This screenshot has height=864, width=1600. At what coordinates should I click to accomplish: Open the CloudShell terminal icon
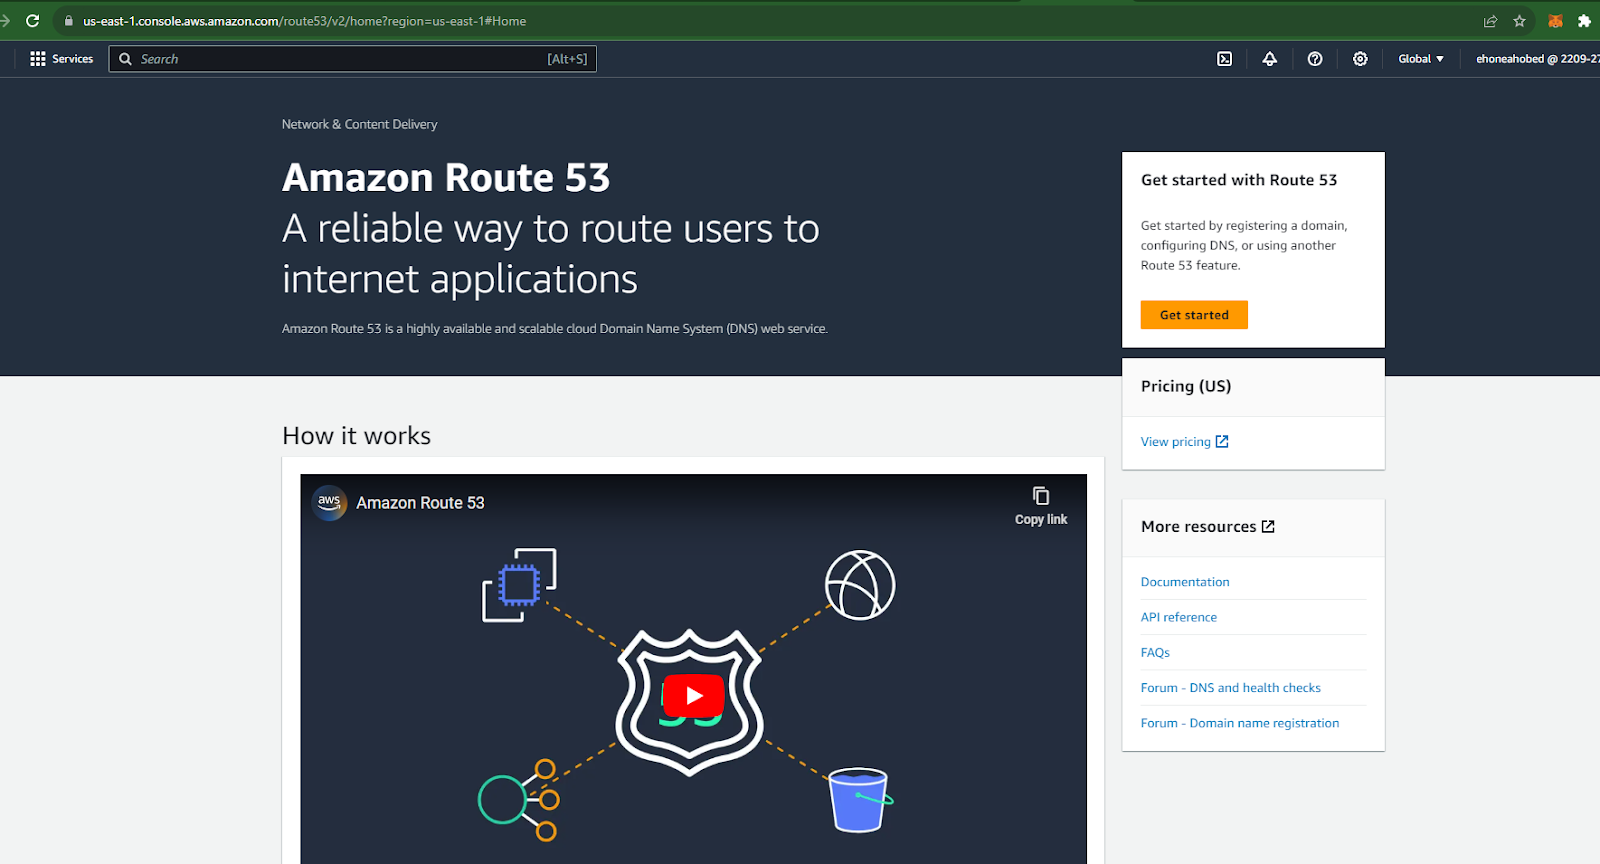pyautogui.click(x=1224, y=59)
